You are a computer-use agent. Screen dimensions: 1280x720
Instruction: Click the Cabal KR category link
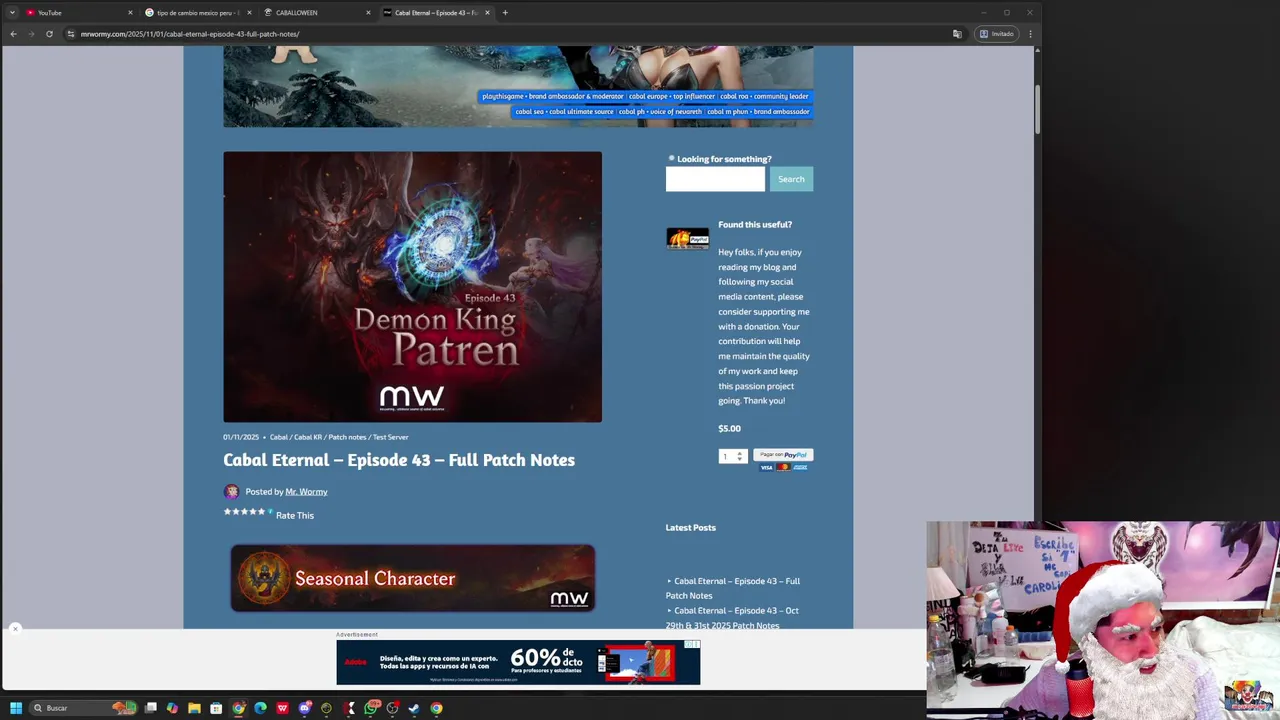coord(308,437)
